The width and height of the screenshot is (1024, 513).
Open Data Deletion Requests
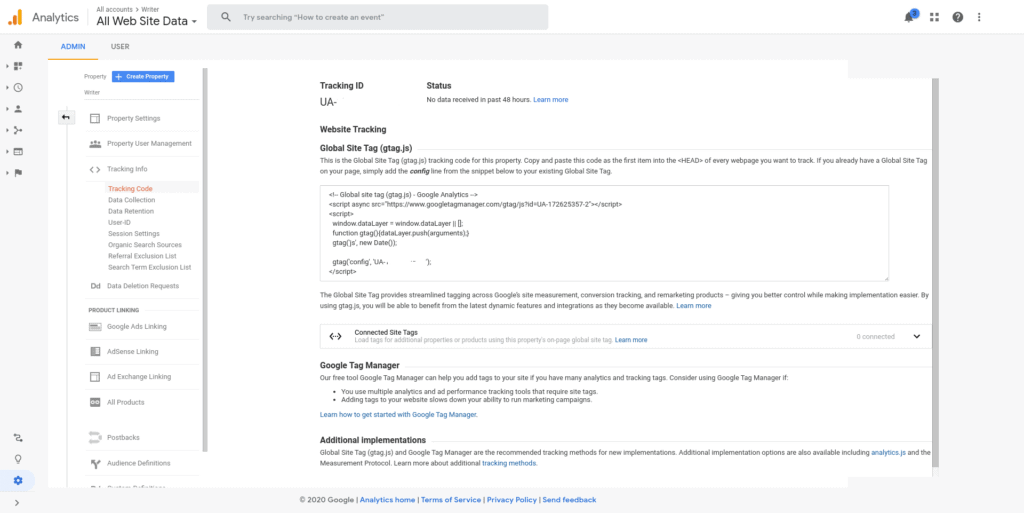click(x=142, y=286)
